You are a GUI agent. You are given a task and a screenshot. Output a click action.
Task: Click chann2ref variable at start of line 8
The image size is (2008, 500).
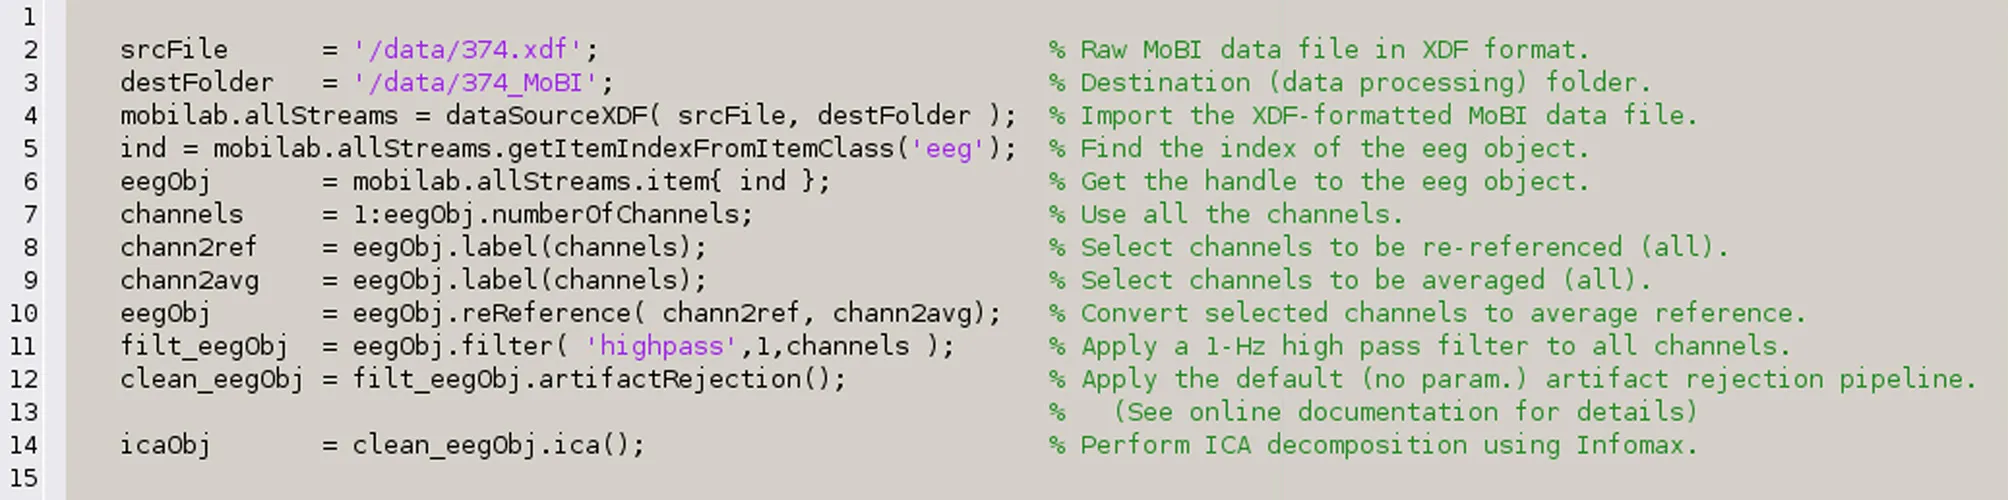(x=188, y=248)
